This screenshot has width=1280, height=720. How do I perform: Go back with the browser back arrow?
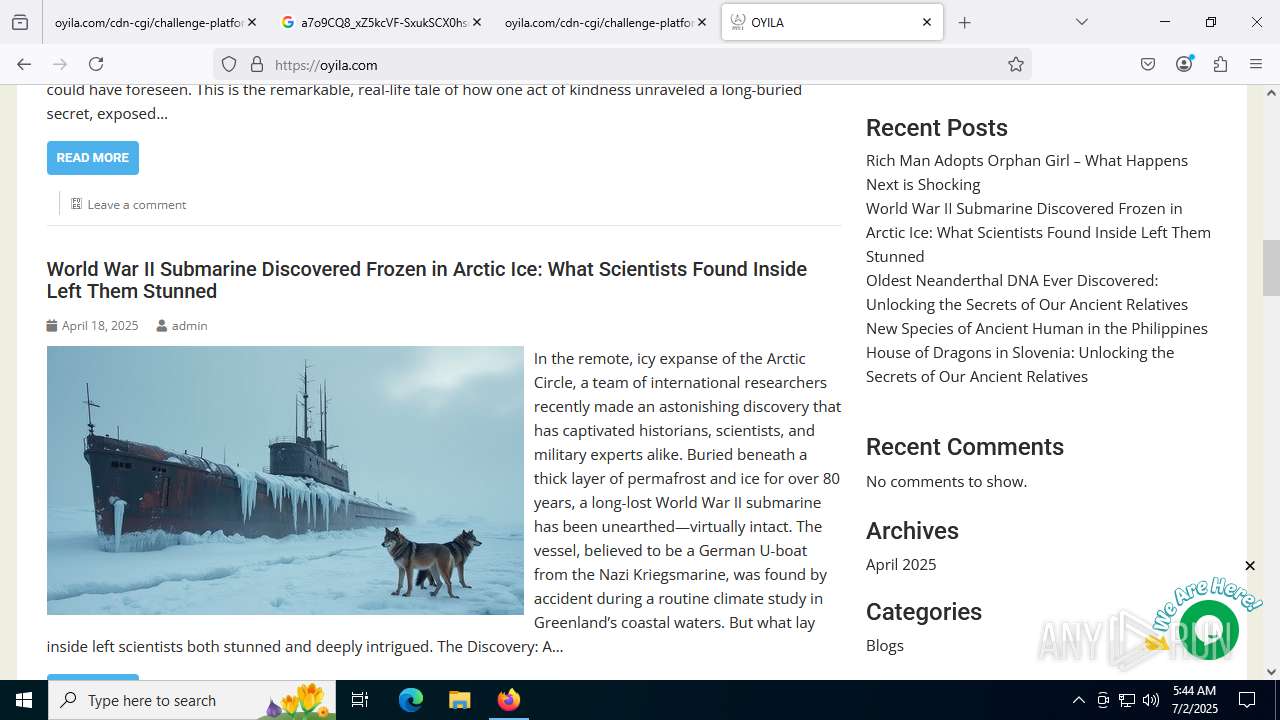(x=24, y=64)
